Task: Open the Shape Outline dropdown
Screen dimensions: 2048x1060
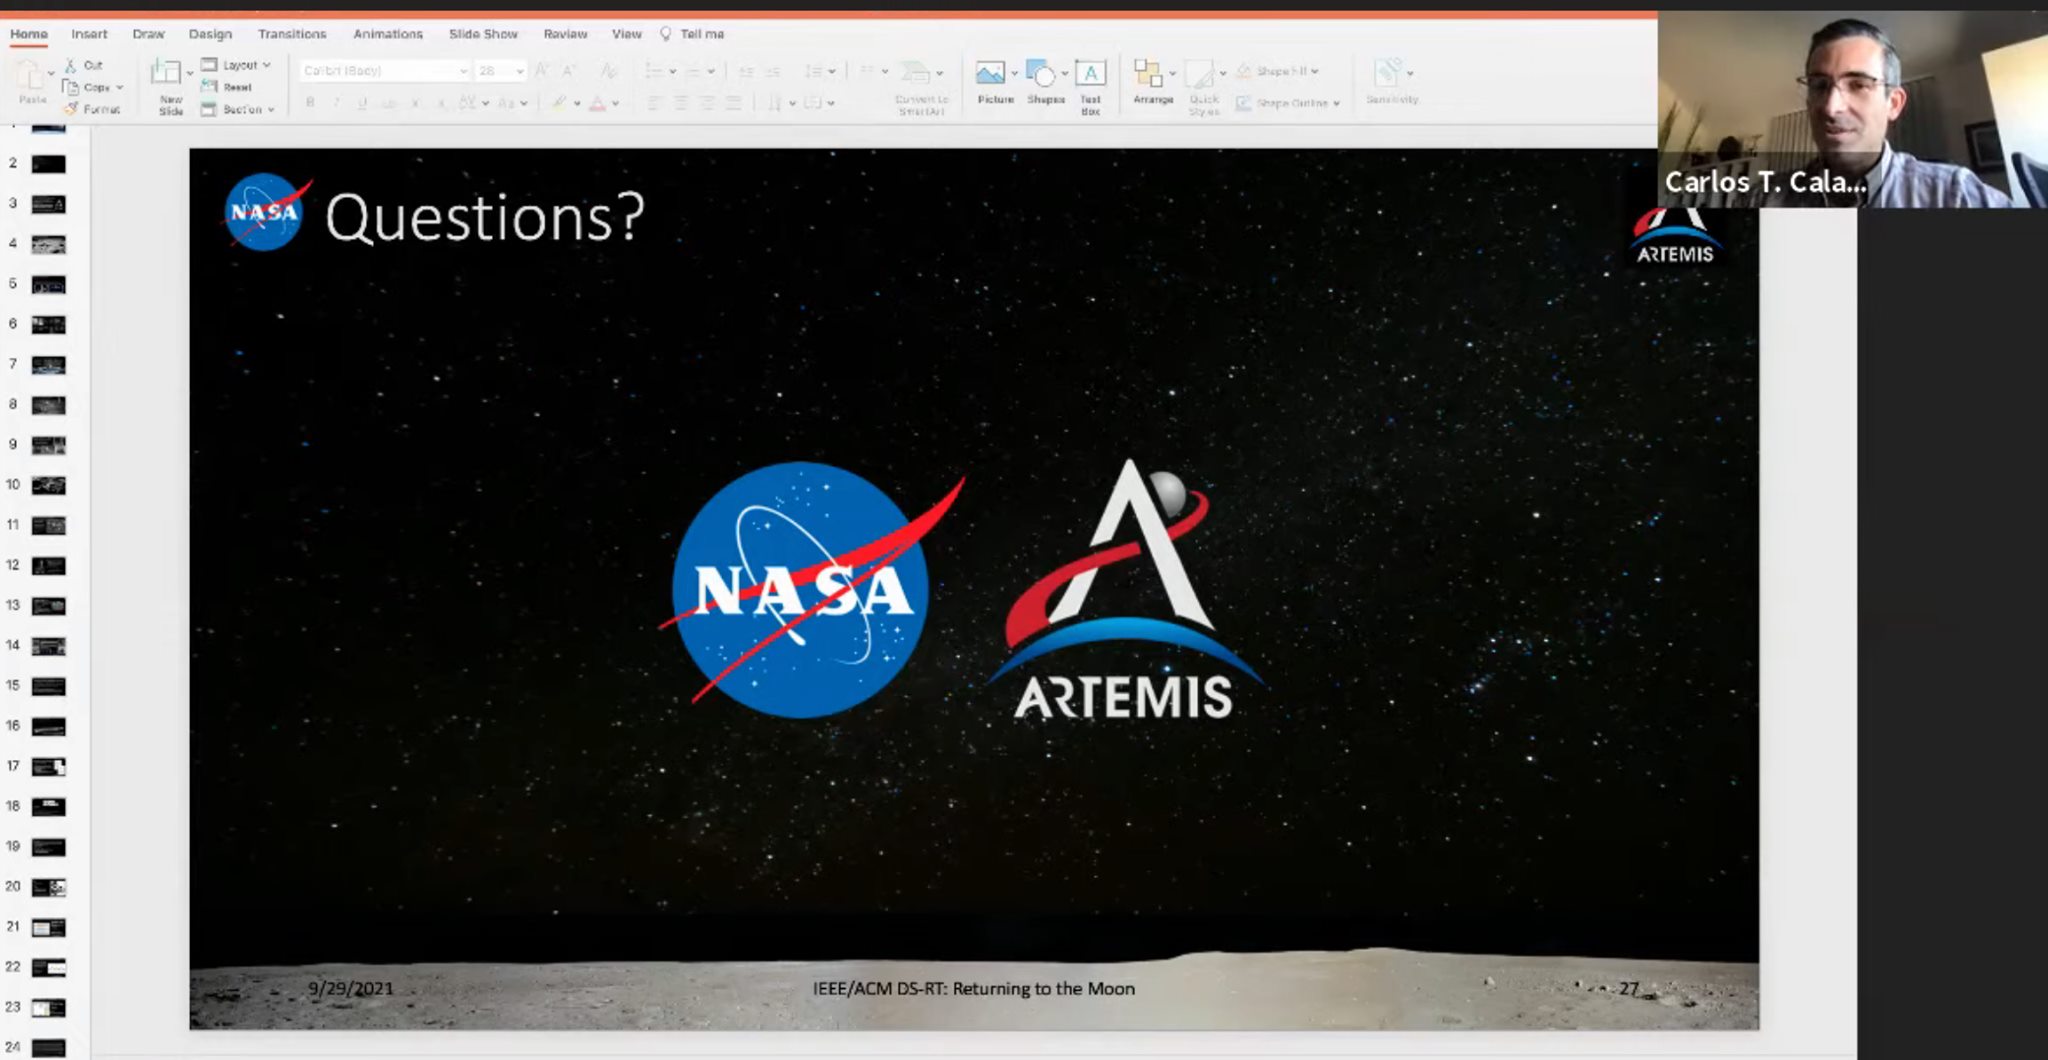Action: [x=1288, y=103]
